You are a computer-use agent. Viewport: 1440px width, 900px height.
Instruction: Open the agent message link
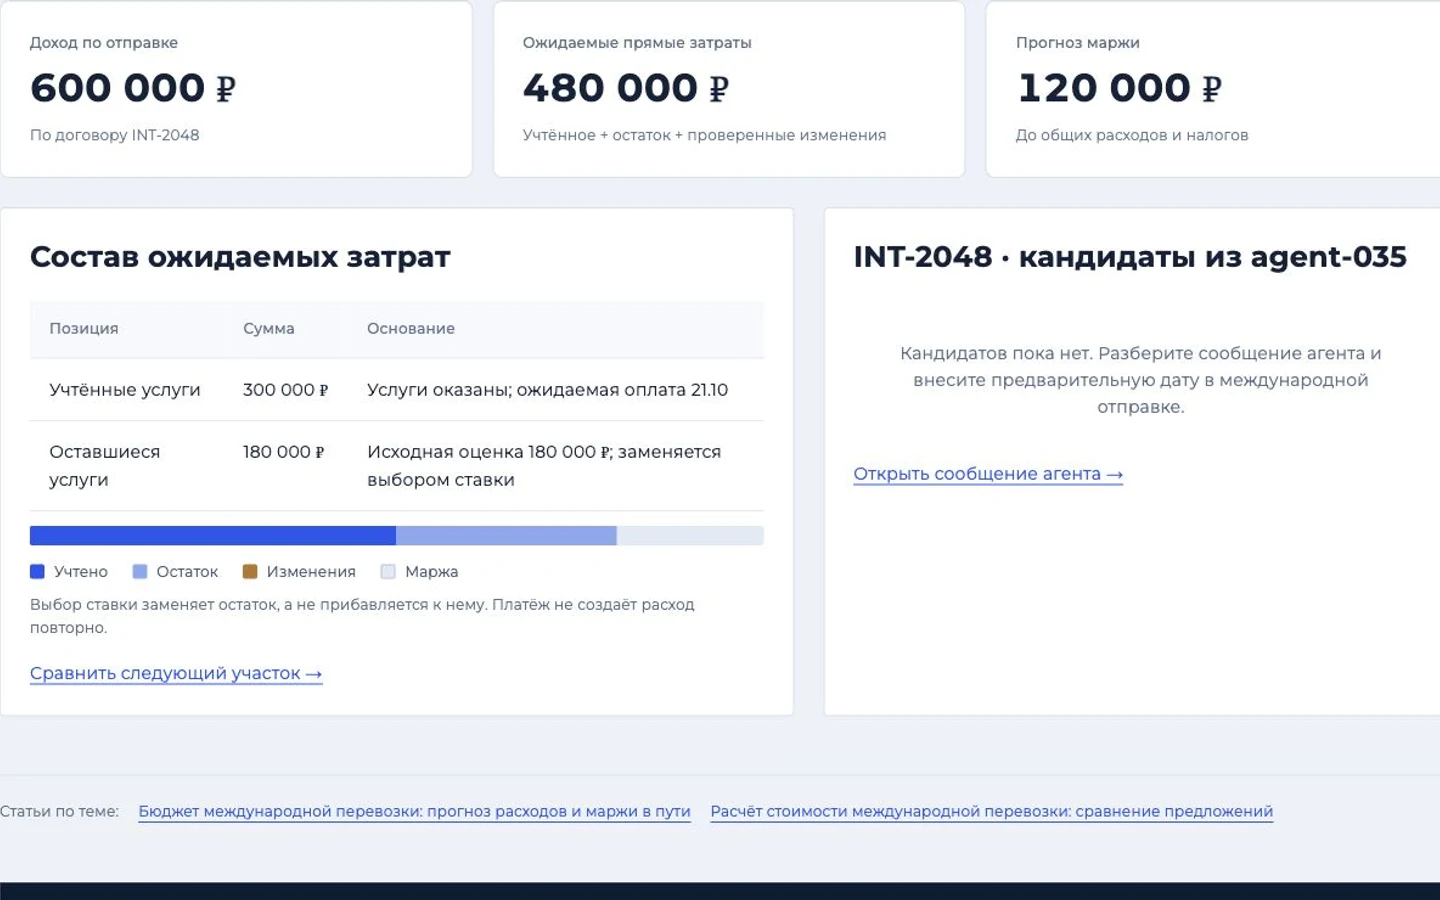click(988, 474)
